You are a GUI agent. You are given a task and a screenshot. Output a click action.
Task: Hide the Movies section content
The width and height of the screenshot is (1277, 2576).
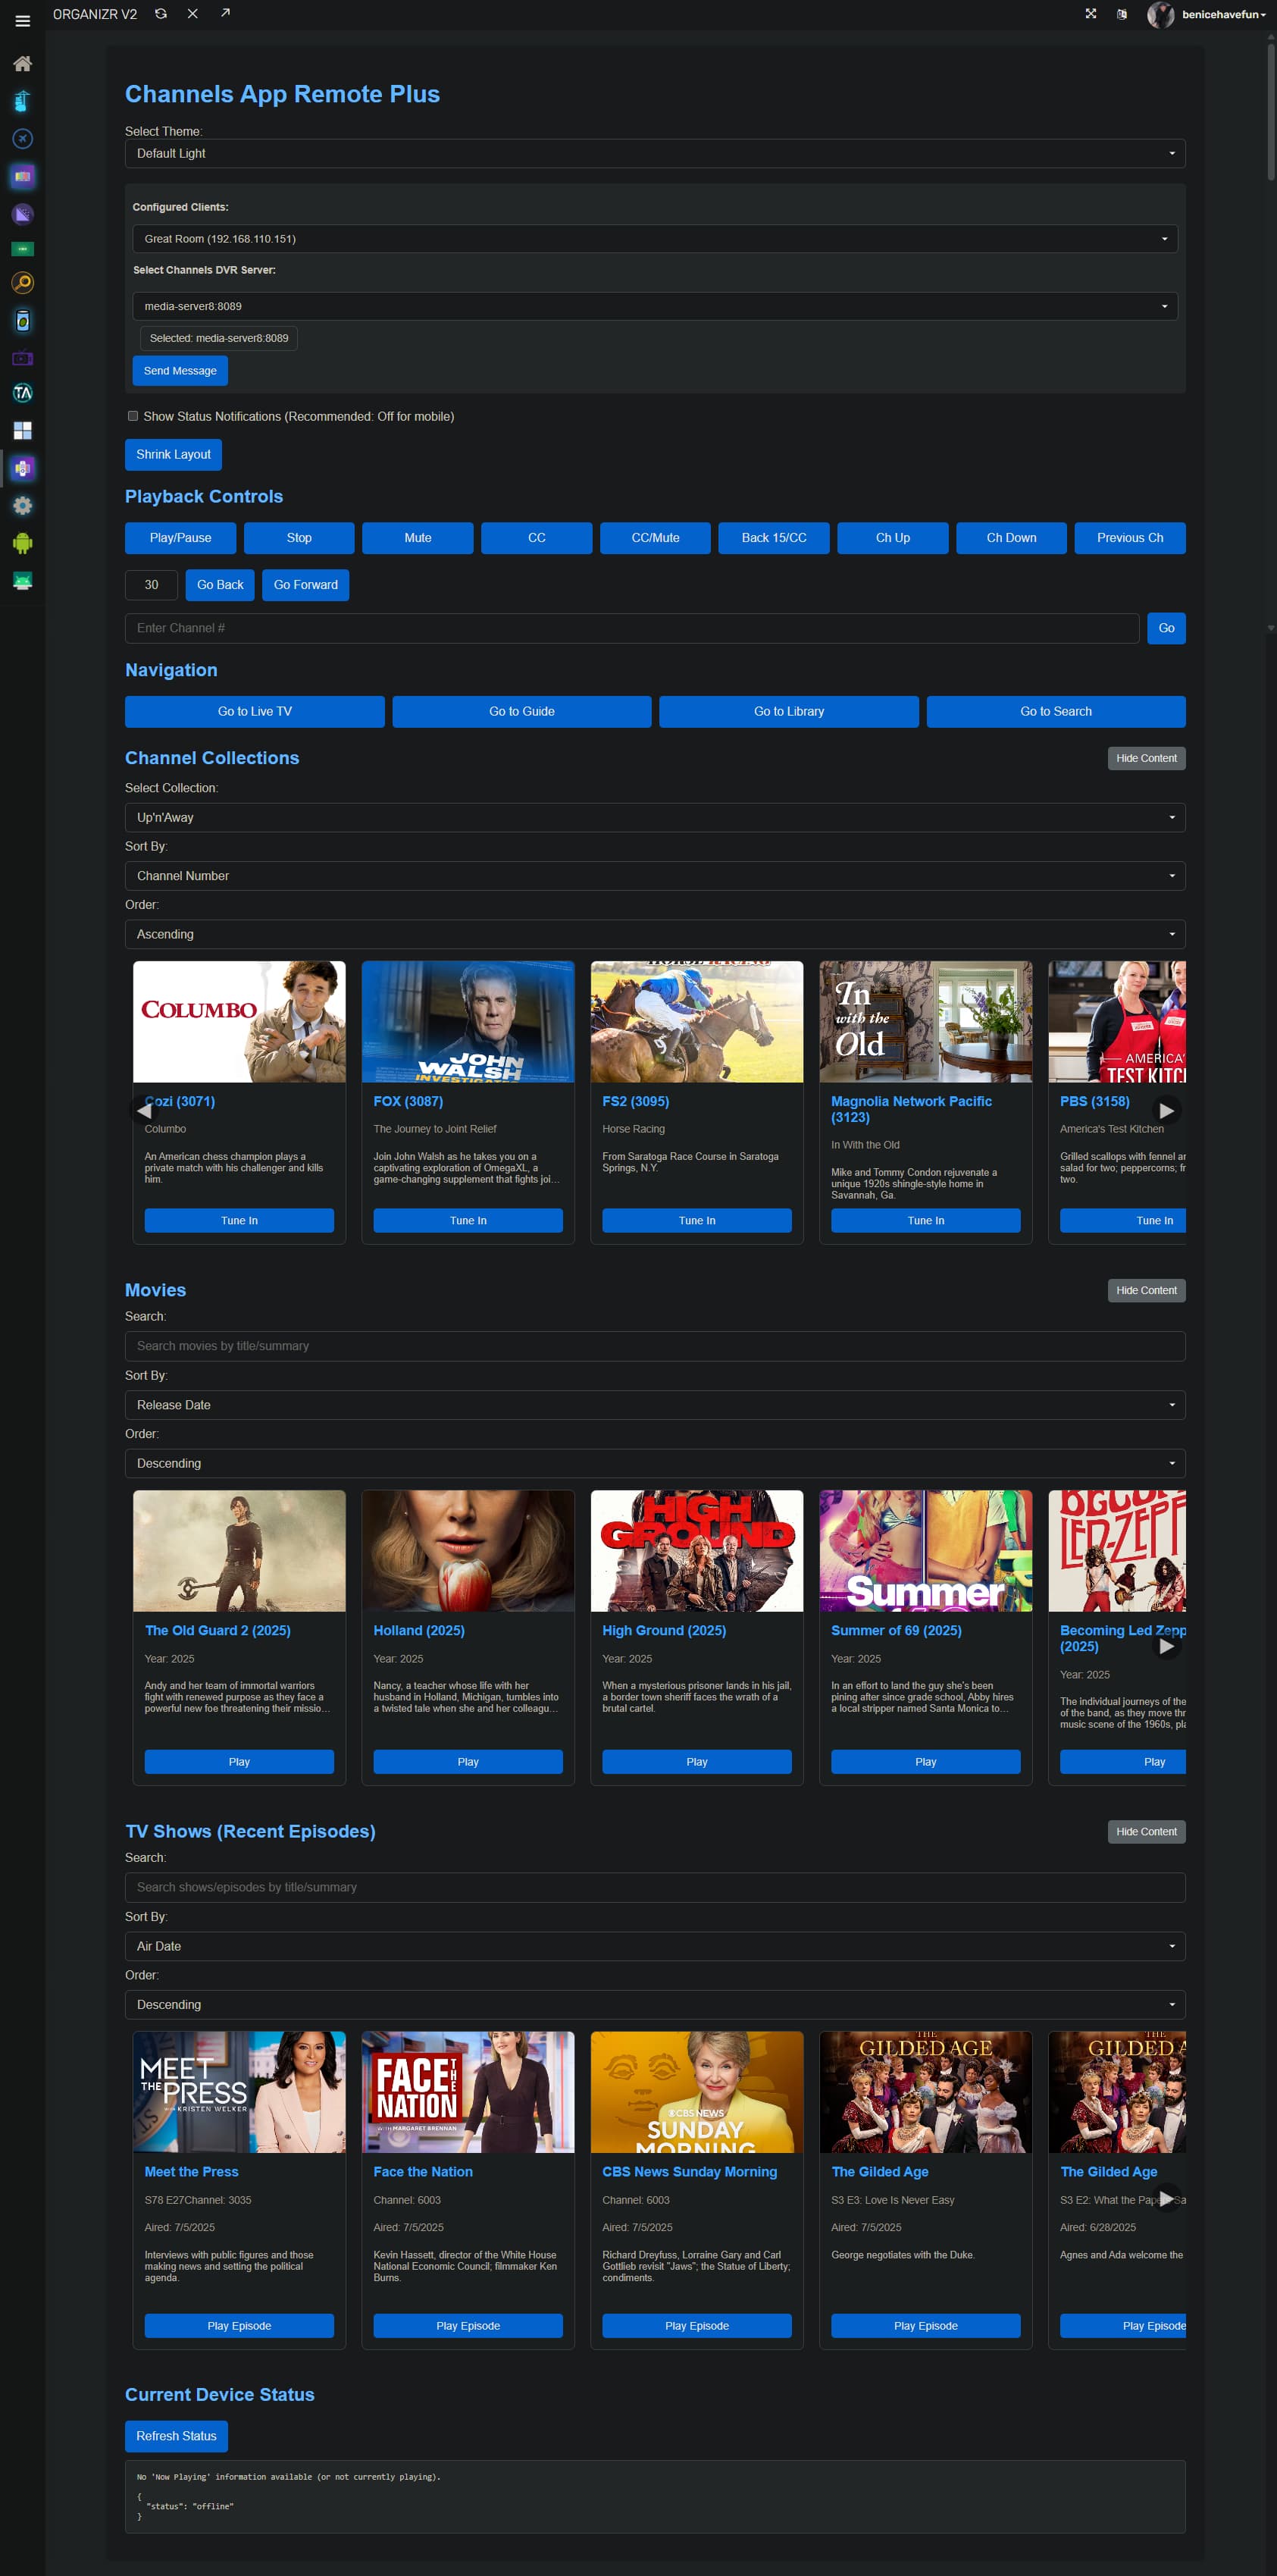(1145, 1290)
